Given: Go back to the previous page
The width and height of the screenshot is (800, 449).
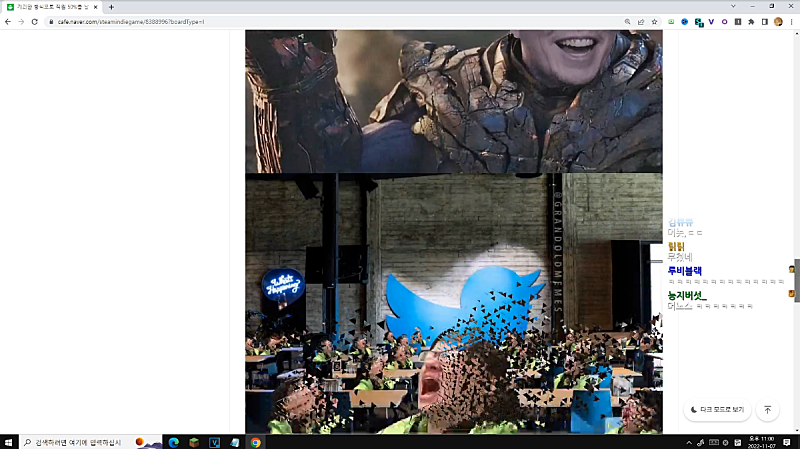Looking at the screenshot, I should tap(8, 22).
